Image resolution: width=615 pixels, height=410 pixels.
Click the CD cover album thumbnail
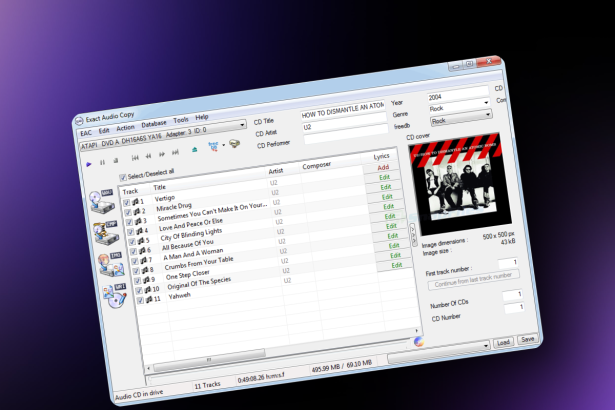coord(459,184)
